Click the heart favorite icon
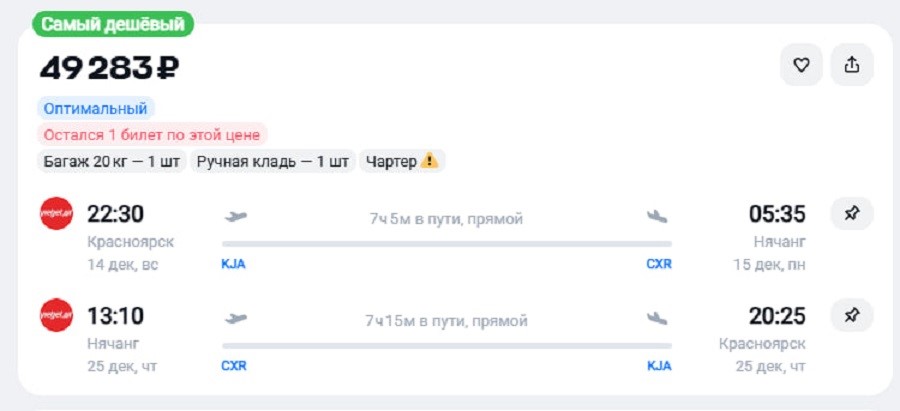This screenshot has width=900, height=411. 801,65
